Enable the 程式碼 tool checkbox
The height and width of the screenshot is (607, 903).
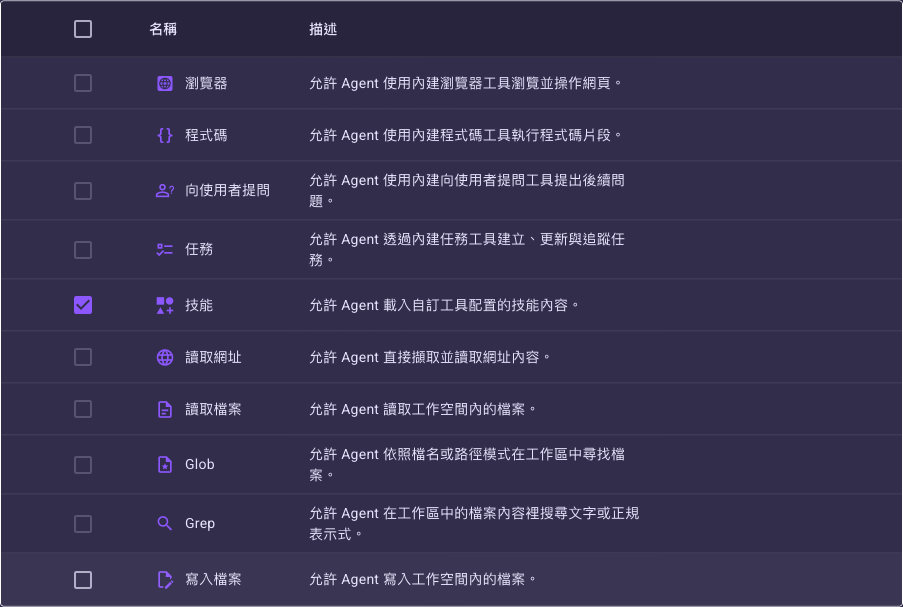point(83,135)
